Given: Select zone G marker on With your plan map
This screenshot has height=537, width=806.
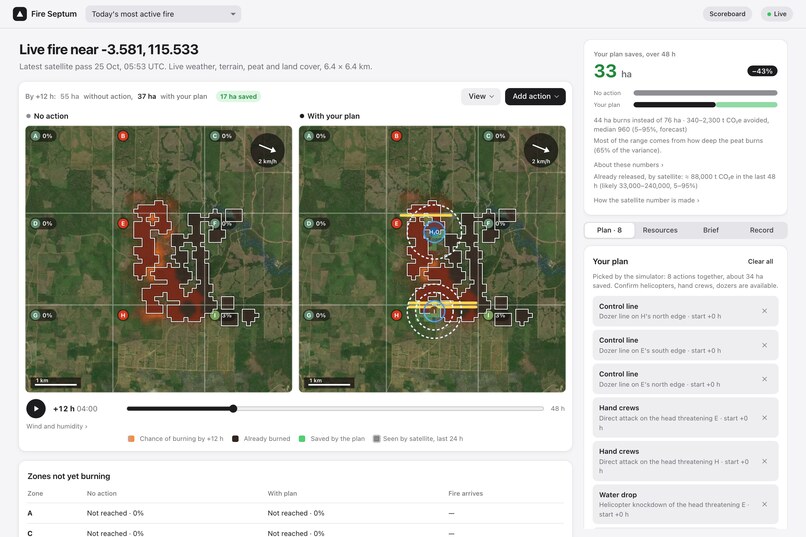Looking at the screenshot, I should pos(309,315).
